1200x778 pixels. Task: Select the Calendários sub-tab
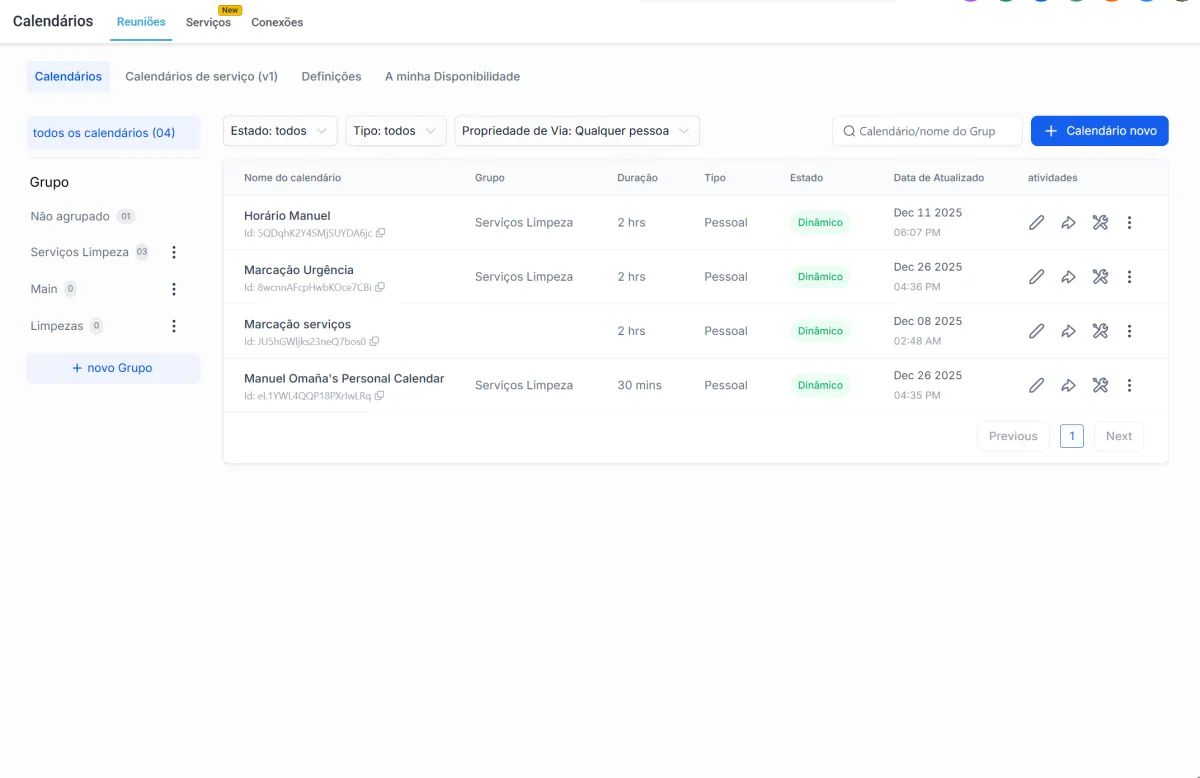(x=68, y=76)
